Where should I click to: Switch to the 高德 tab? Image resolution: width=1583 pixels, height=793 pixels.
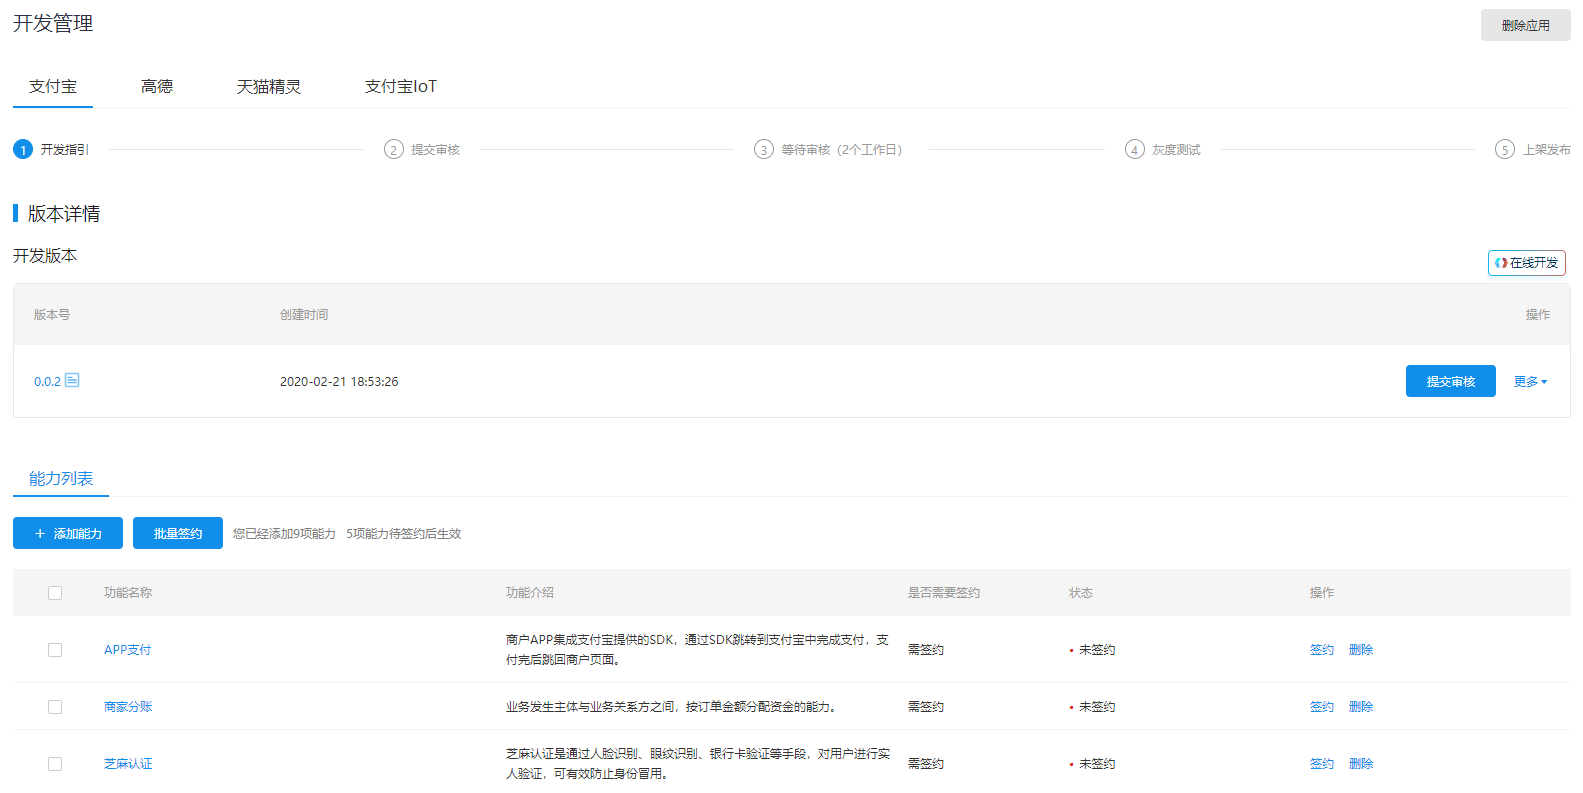pos(157,87)
